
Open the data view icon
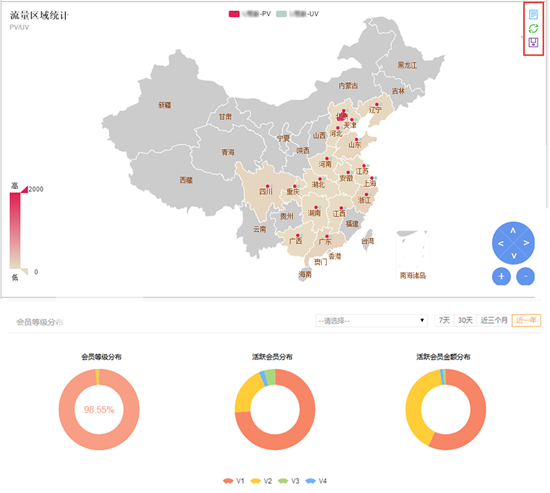pyautogui.click(x=533, y=14)
